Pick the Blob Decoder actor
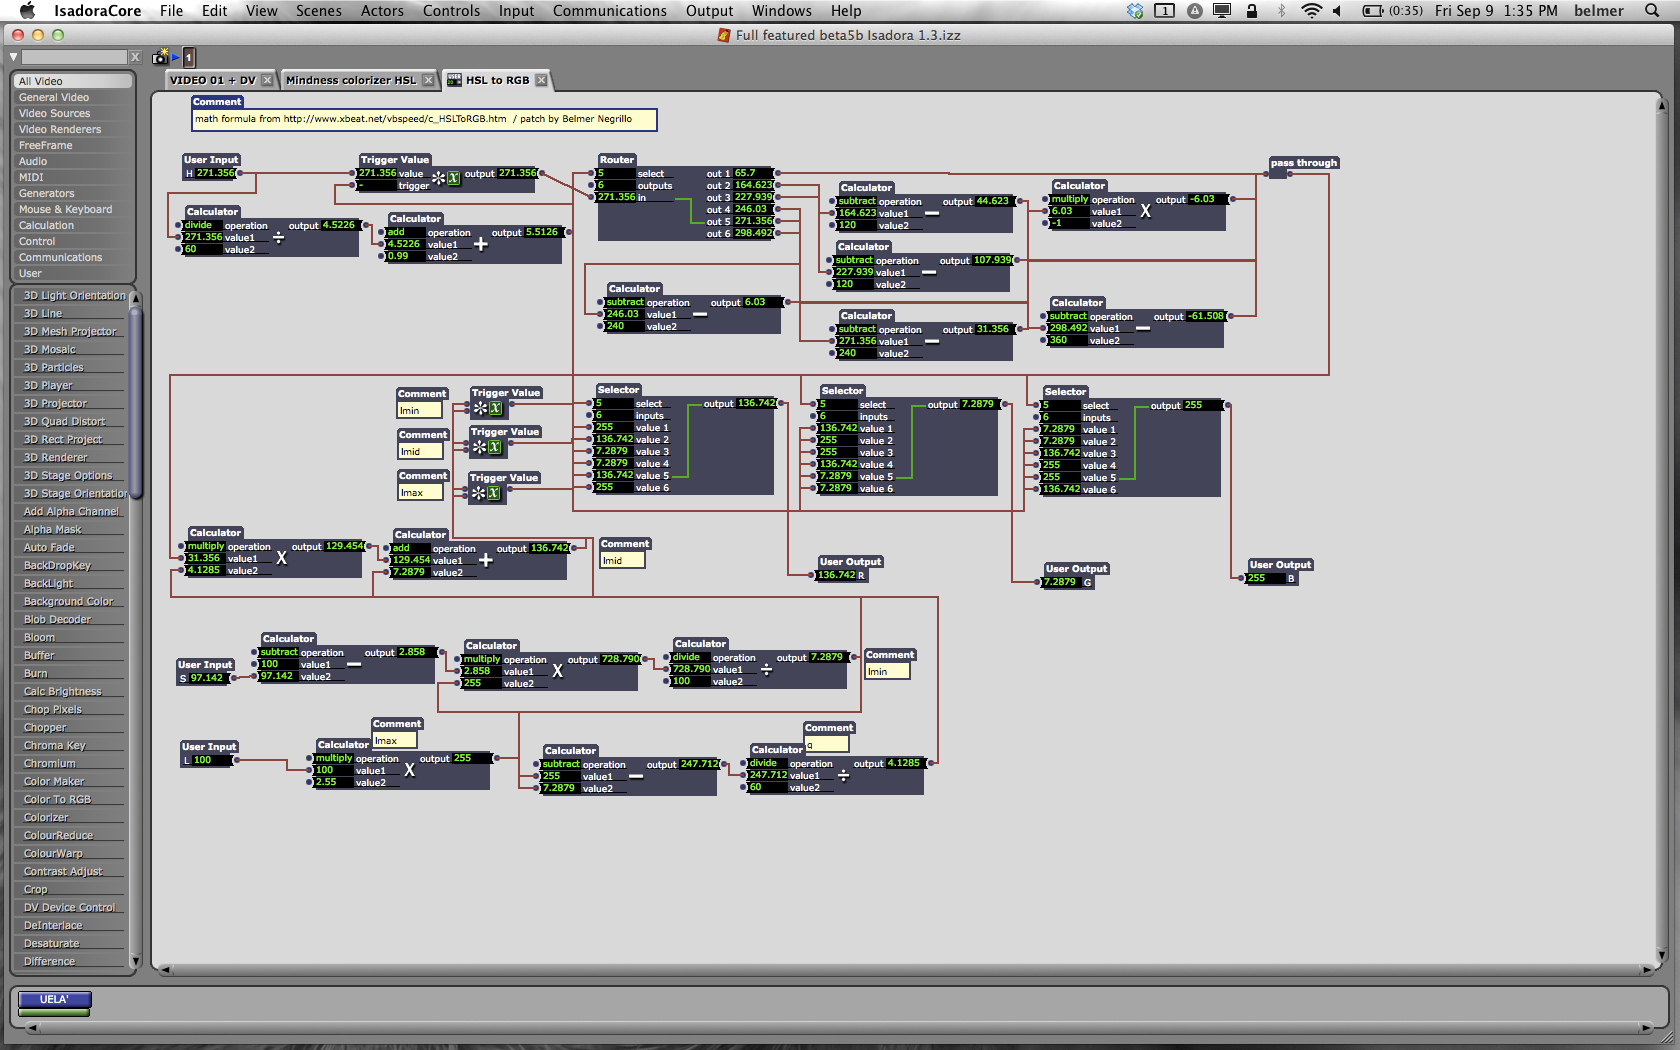Image resolution: width=1680 pixels, height=1050 pixels. tap(70, 619)
